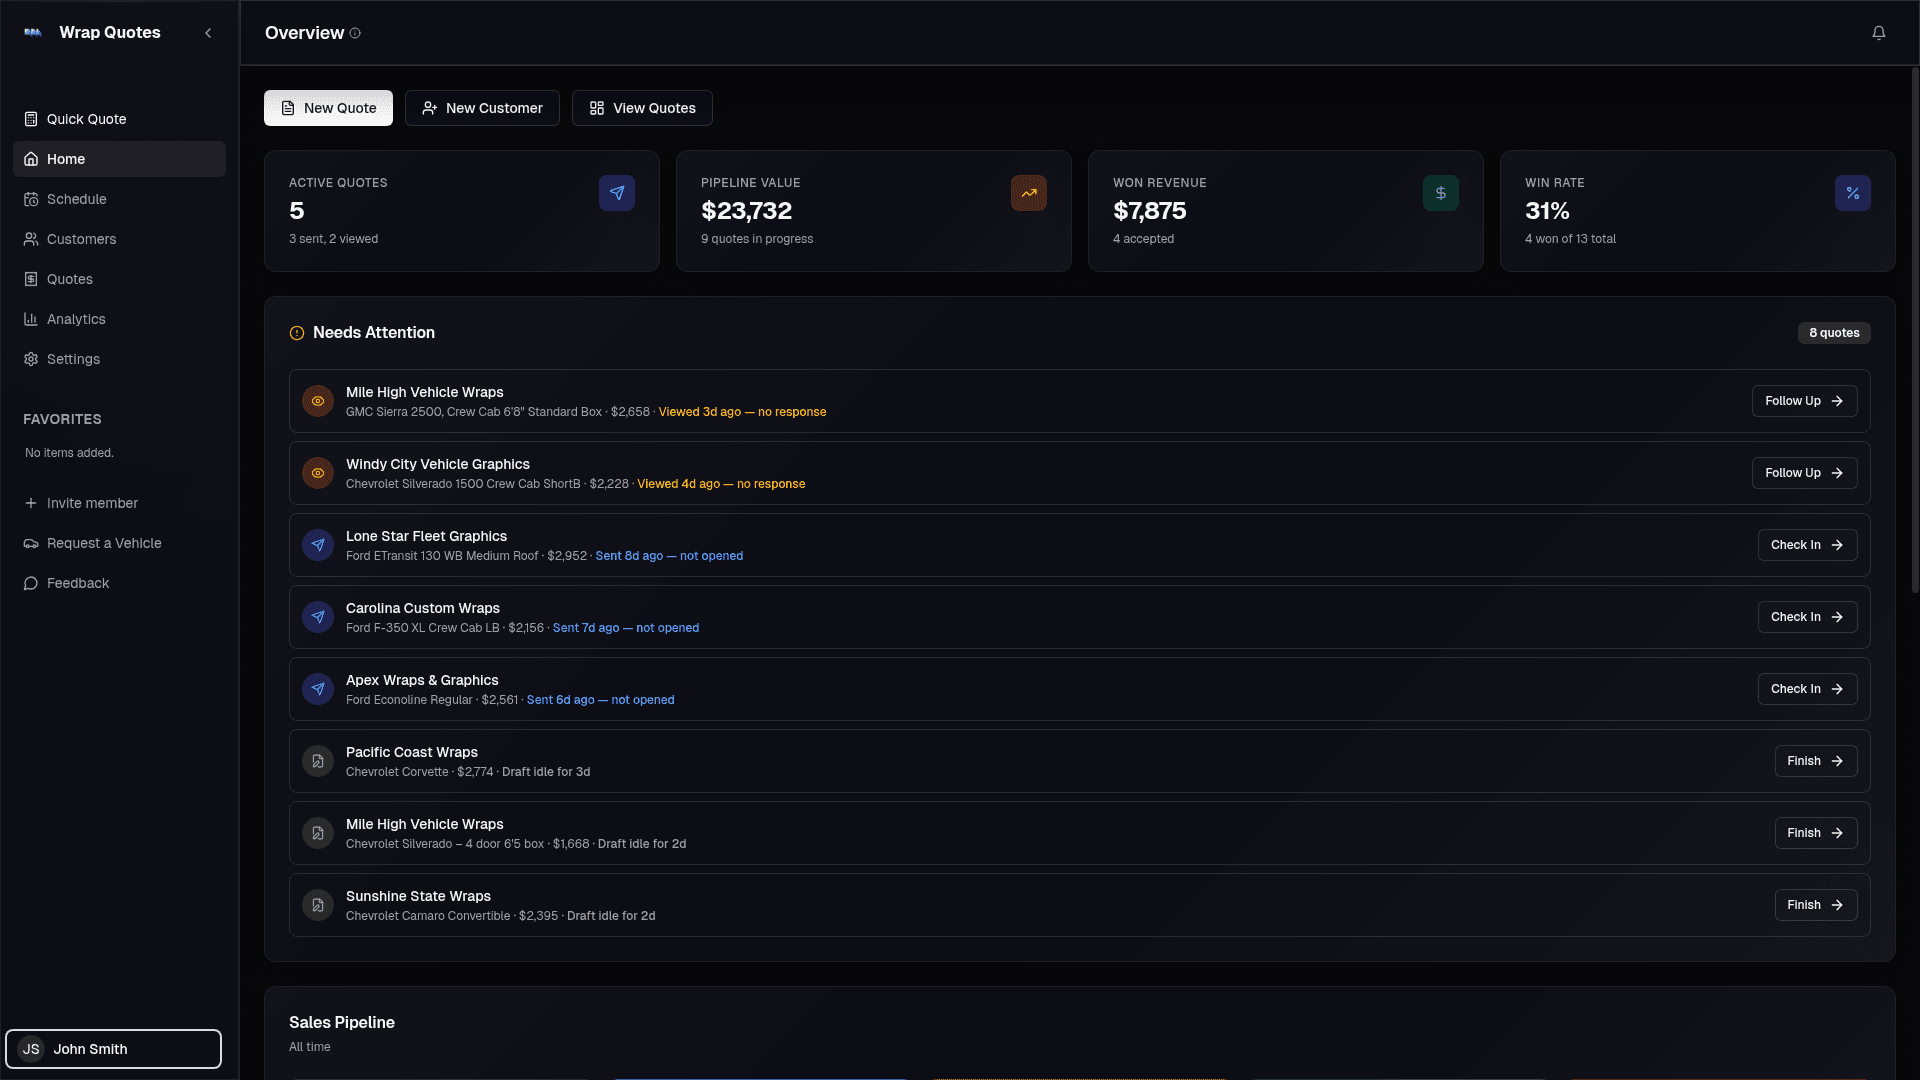Open John Smith account menu
The height and width of the screenshot is (1080, 1920).
(x=113, y=1049)
